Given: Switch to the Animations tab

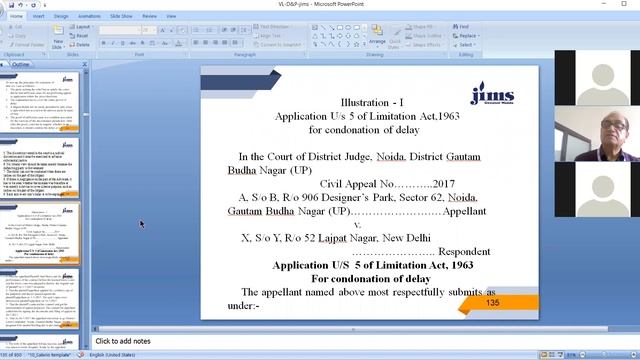Looking at the screenshot, I should 89,16.
